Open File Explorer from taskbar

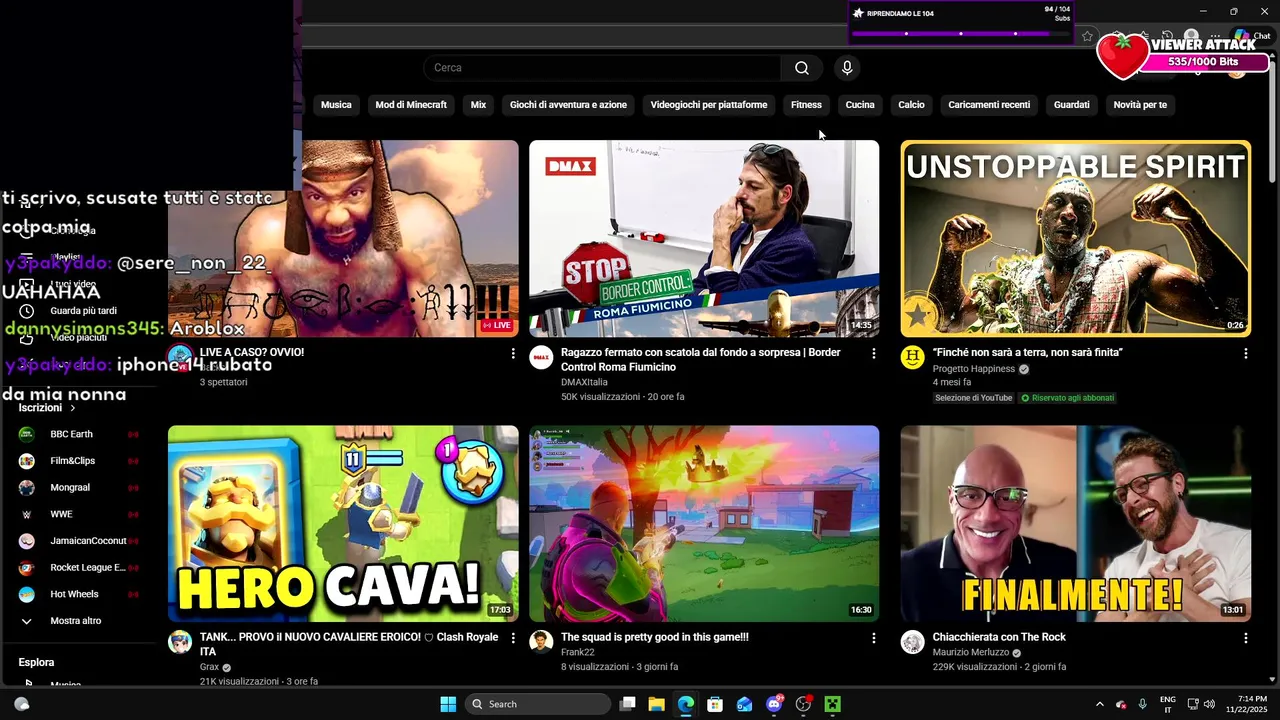(x=656, y=704)
